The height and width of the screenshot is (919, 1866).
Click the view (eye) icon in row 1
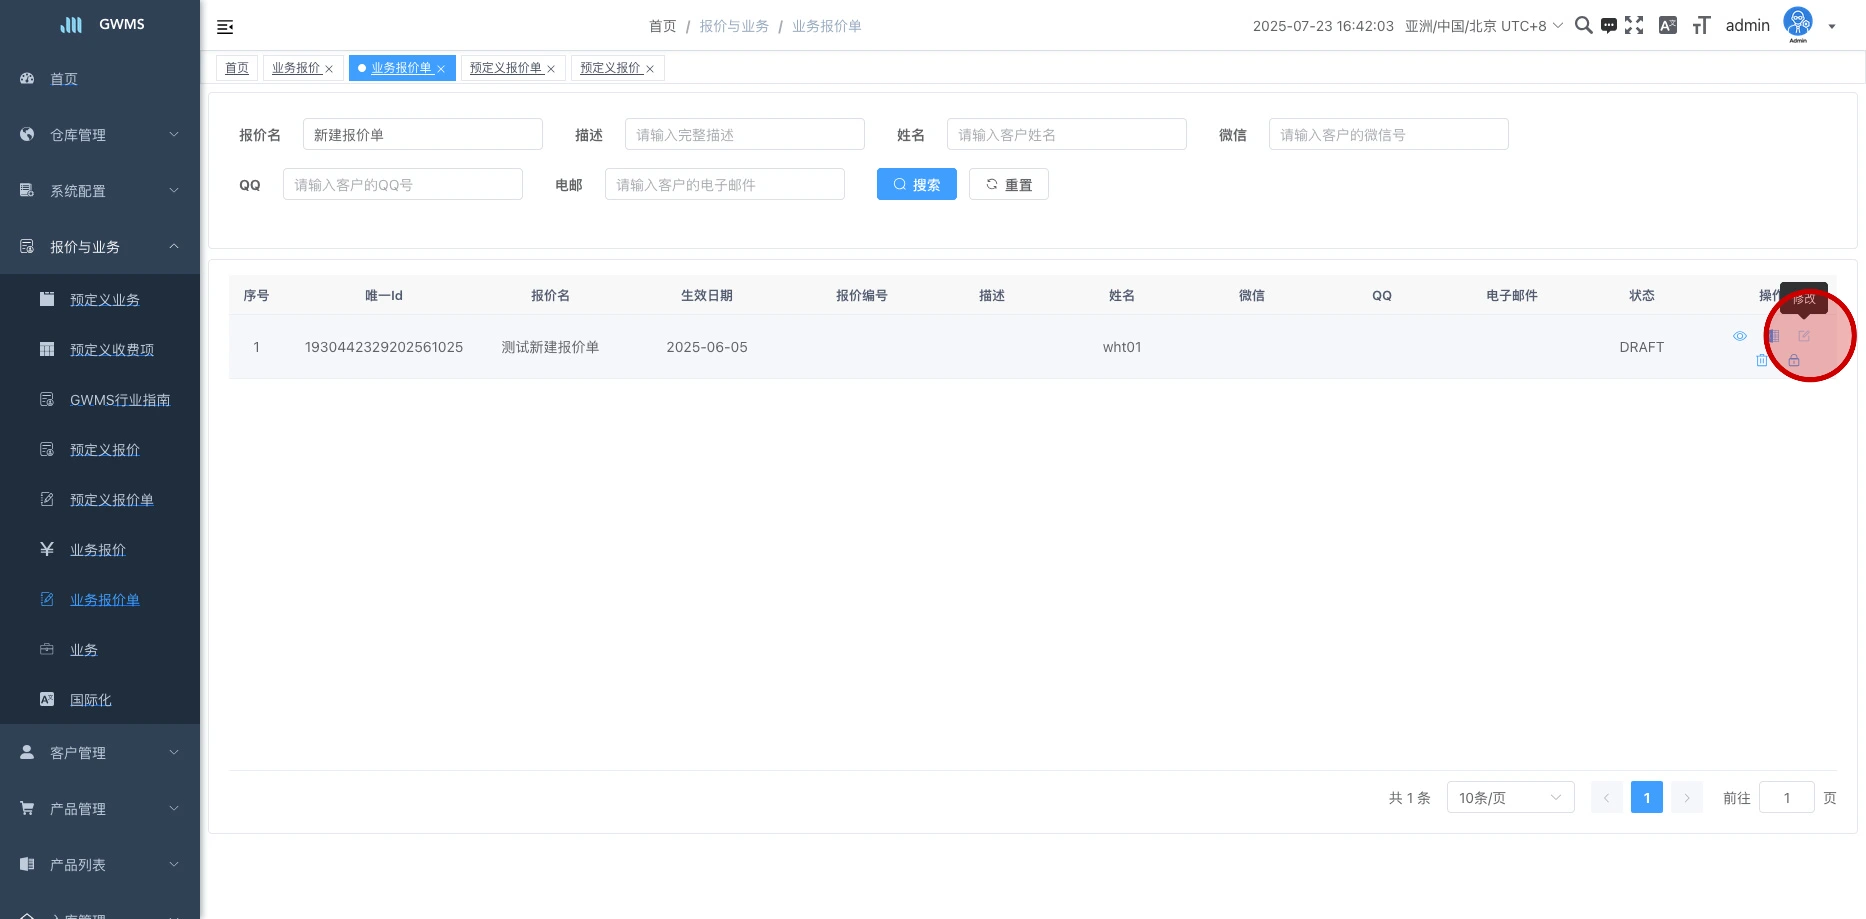click(x=1739, y=336)
